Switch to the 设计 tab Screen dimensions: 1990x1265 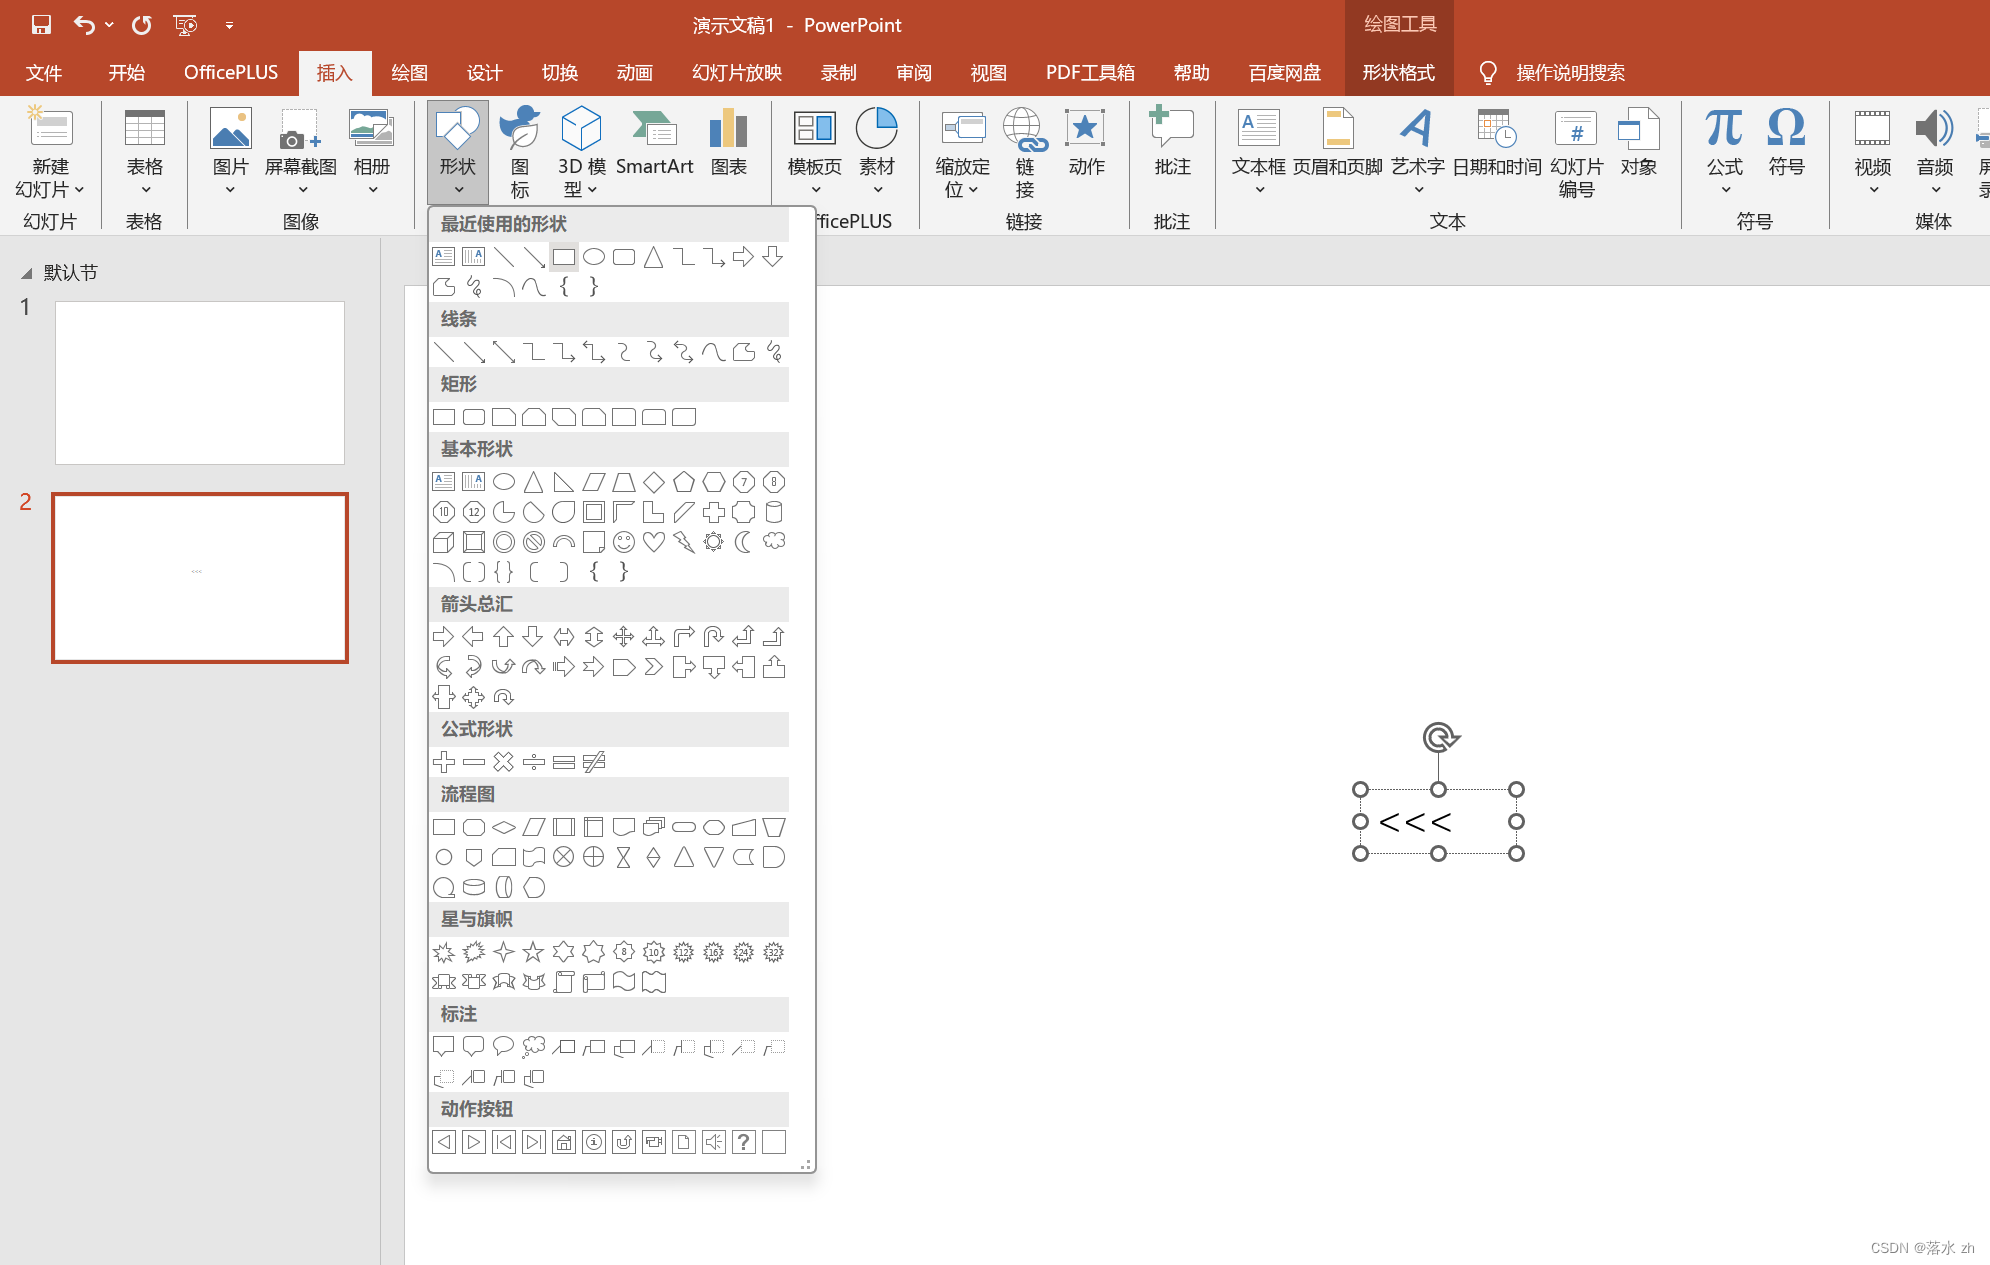point(484,73)
